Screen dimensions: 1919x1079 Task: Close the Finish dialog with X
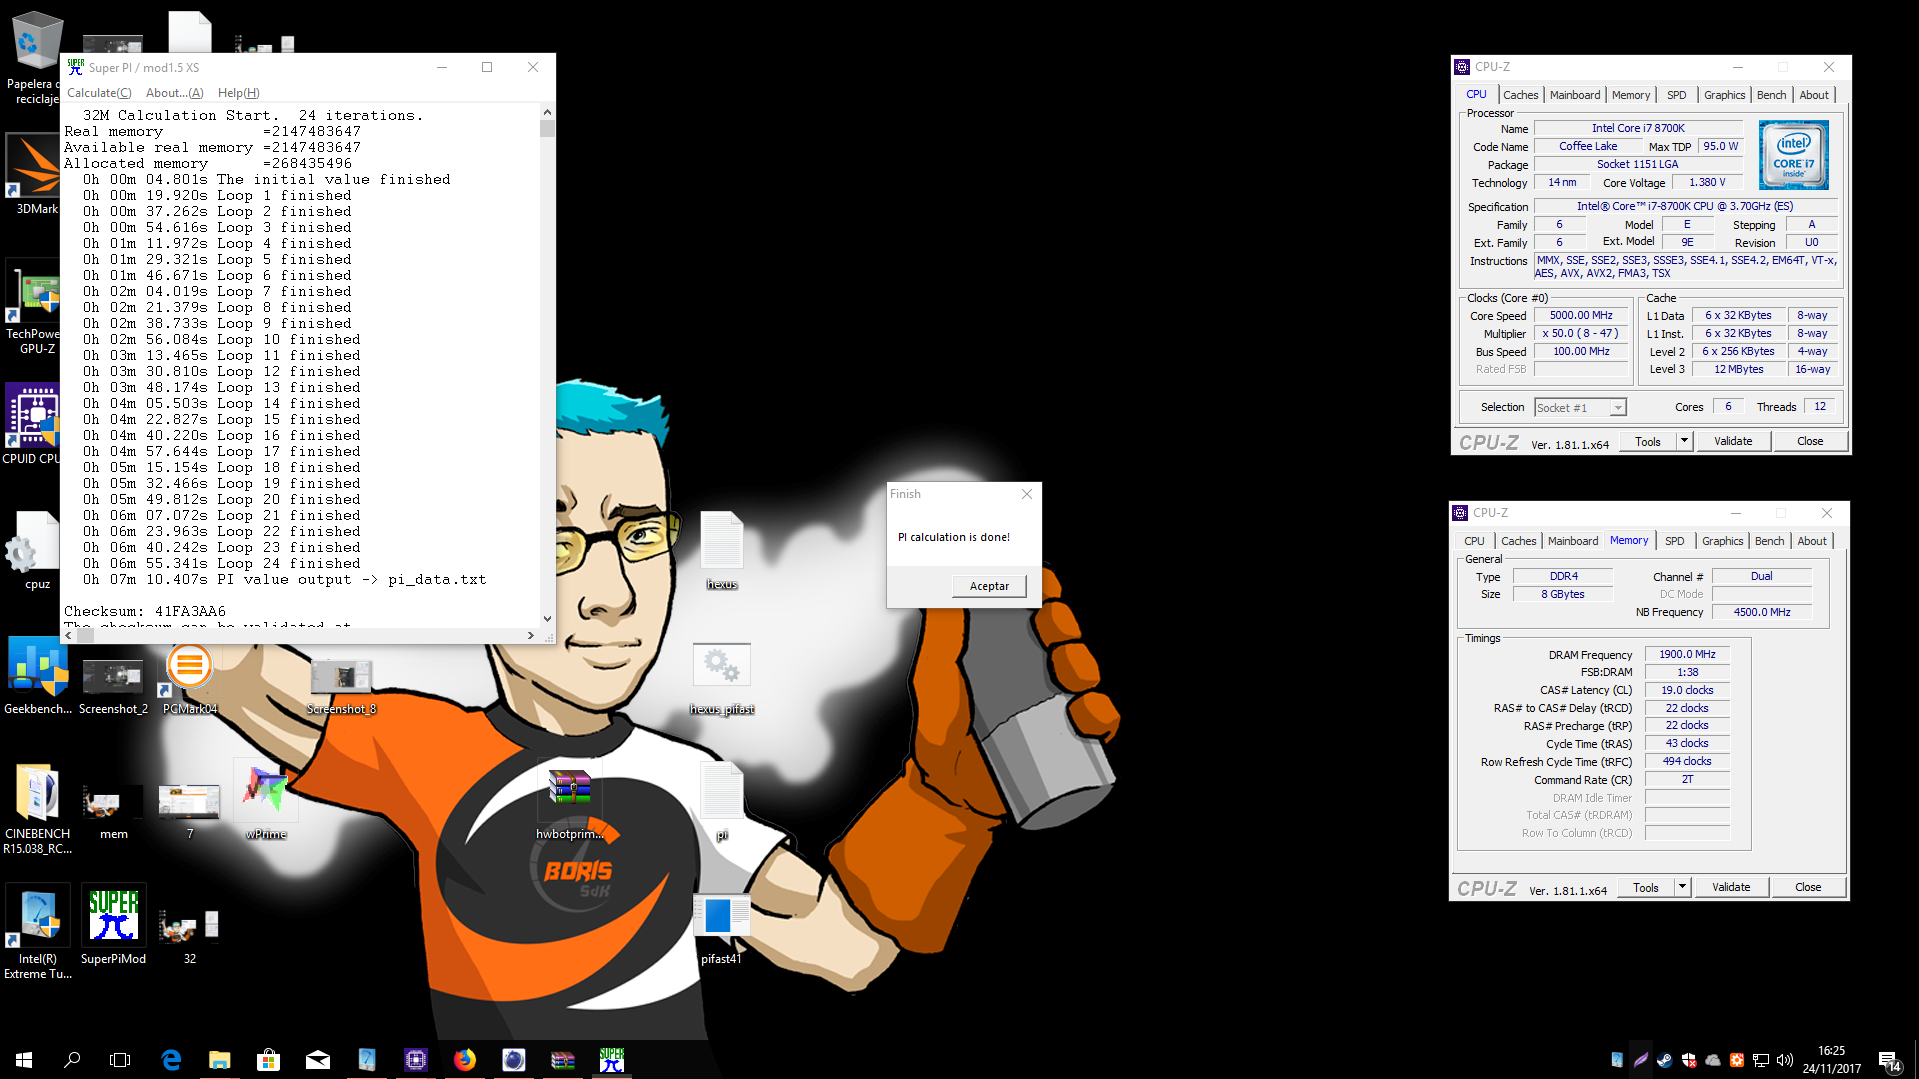coord(1026,494)
